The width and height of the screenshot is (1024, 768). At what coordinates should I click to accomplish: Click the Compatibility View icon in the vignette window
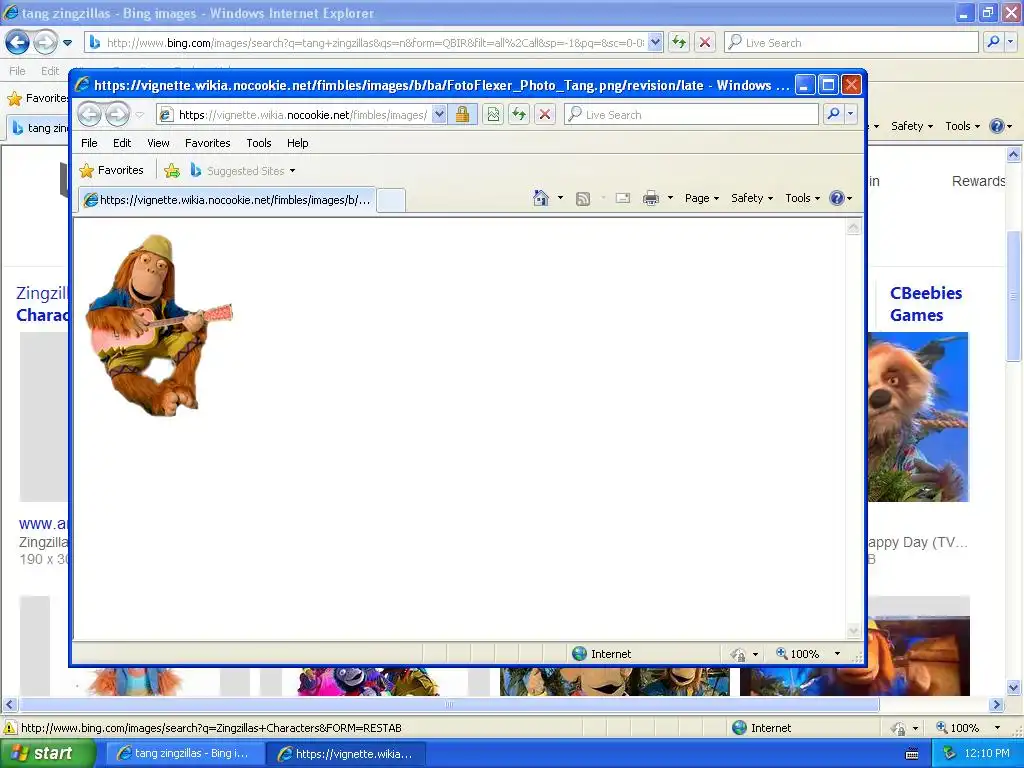pos(493,115)
